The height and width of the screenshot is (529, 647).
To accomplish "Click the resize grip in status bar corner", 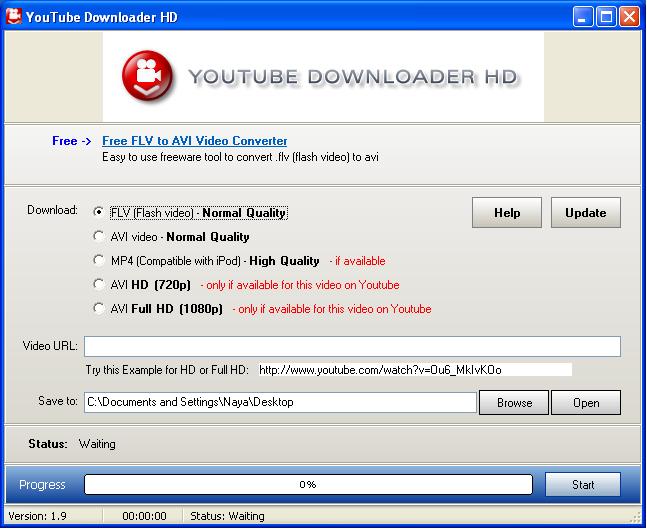I will click(636, 518).
